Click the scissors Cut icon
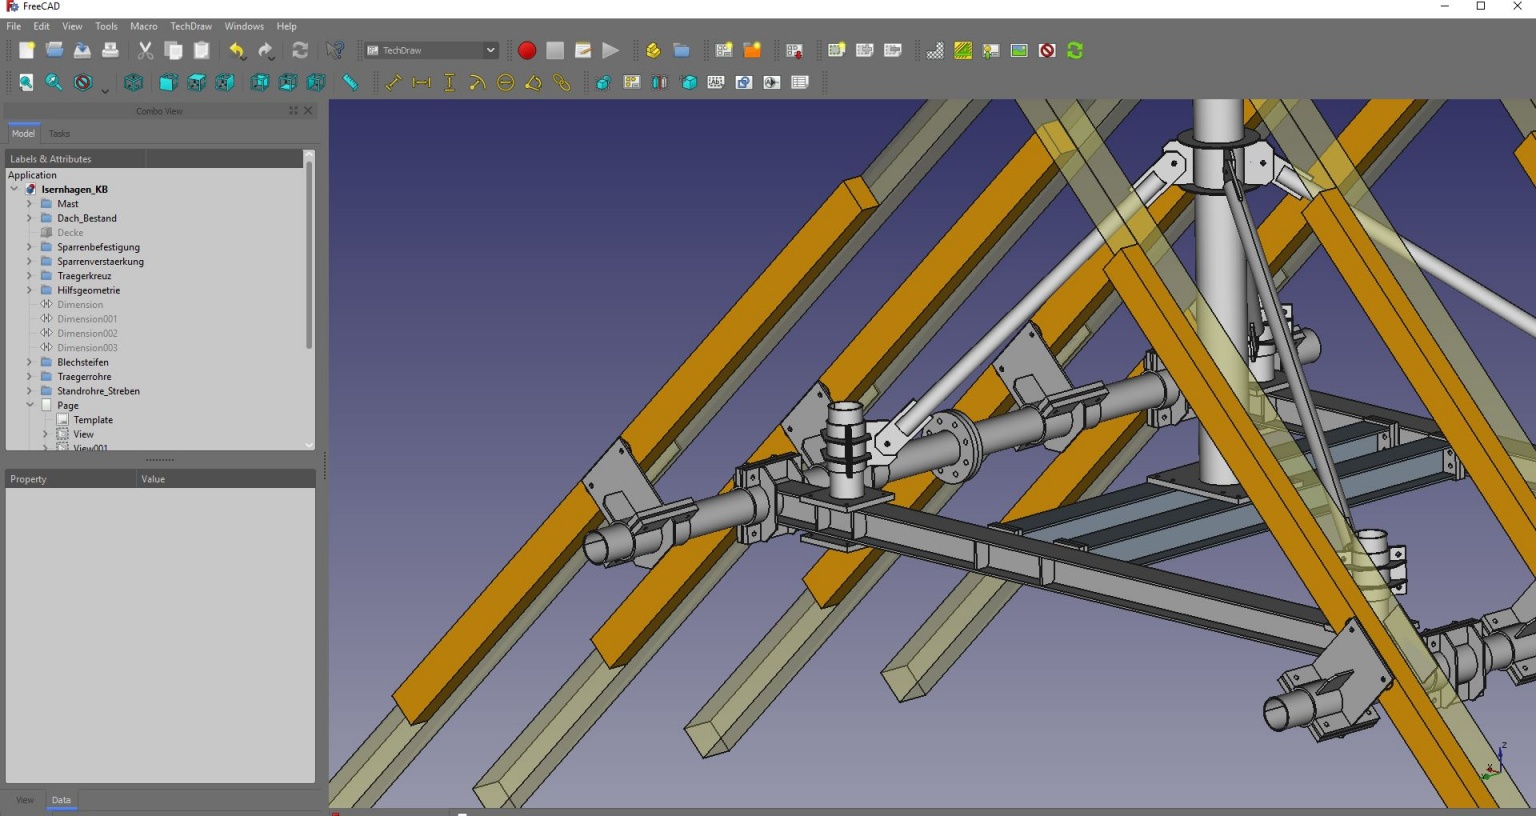 click(x=145, y=50)
